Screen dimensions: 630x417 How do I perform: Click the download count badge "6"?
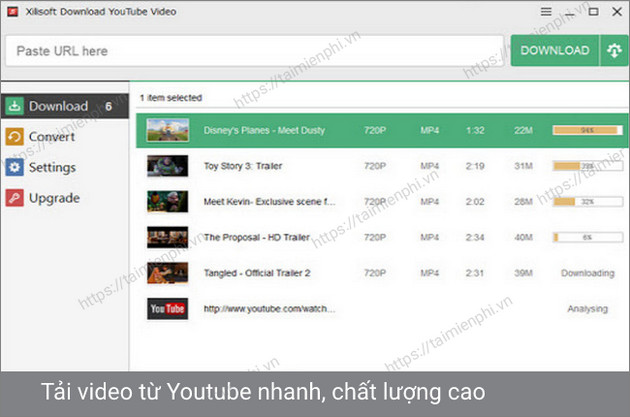108,106
